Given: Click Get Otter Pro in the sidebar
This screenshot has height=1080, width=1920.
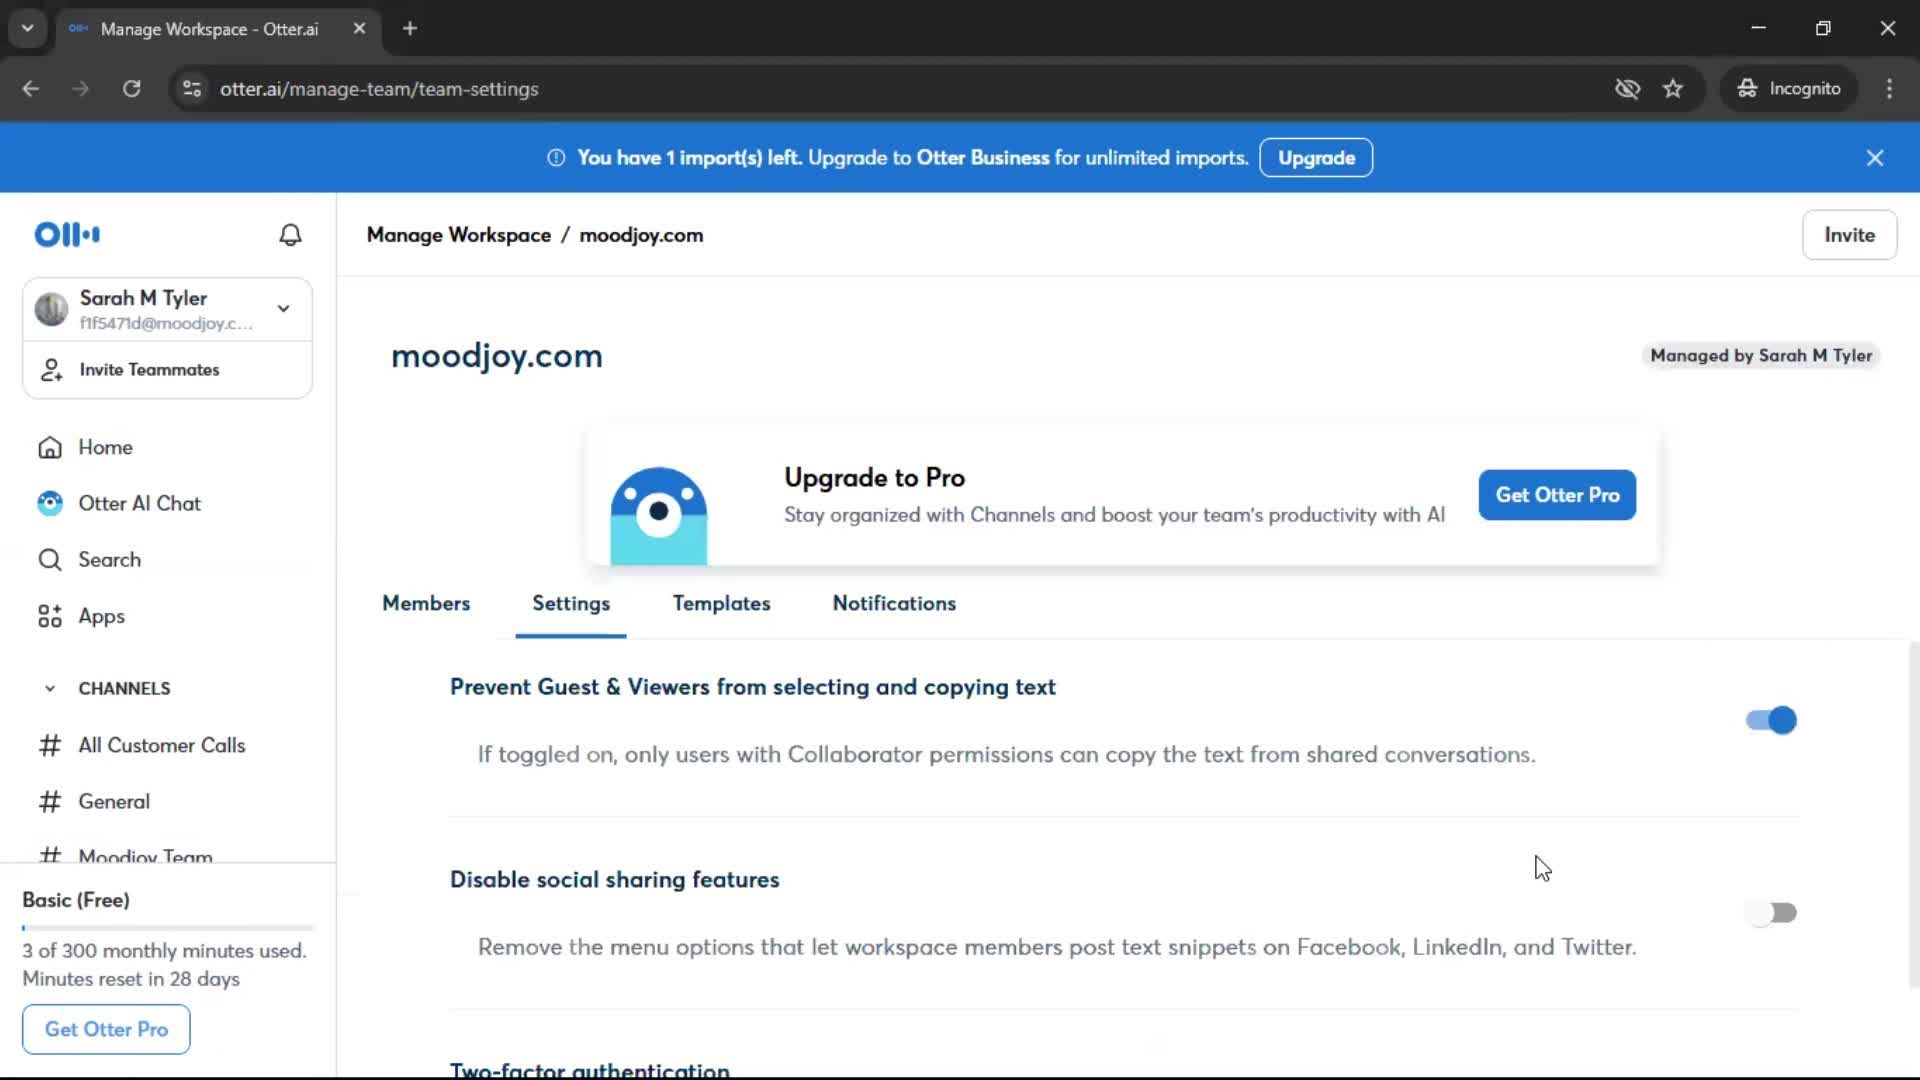Looking at the screenshot, I should 106,1030.
